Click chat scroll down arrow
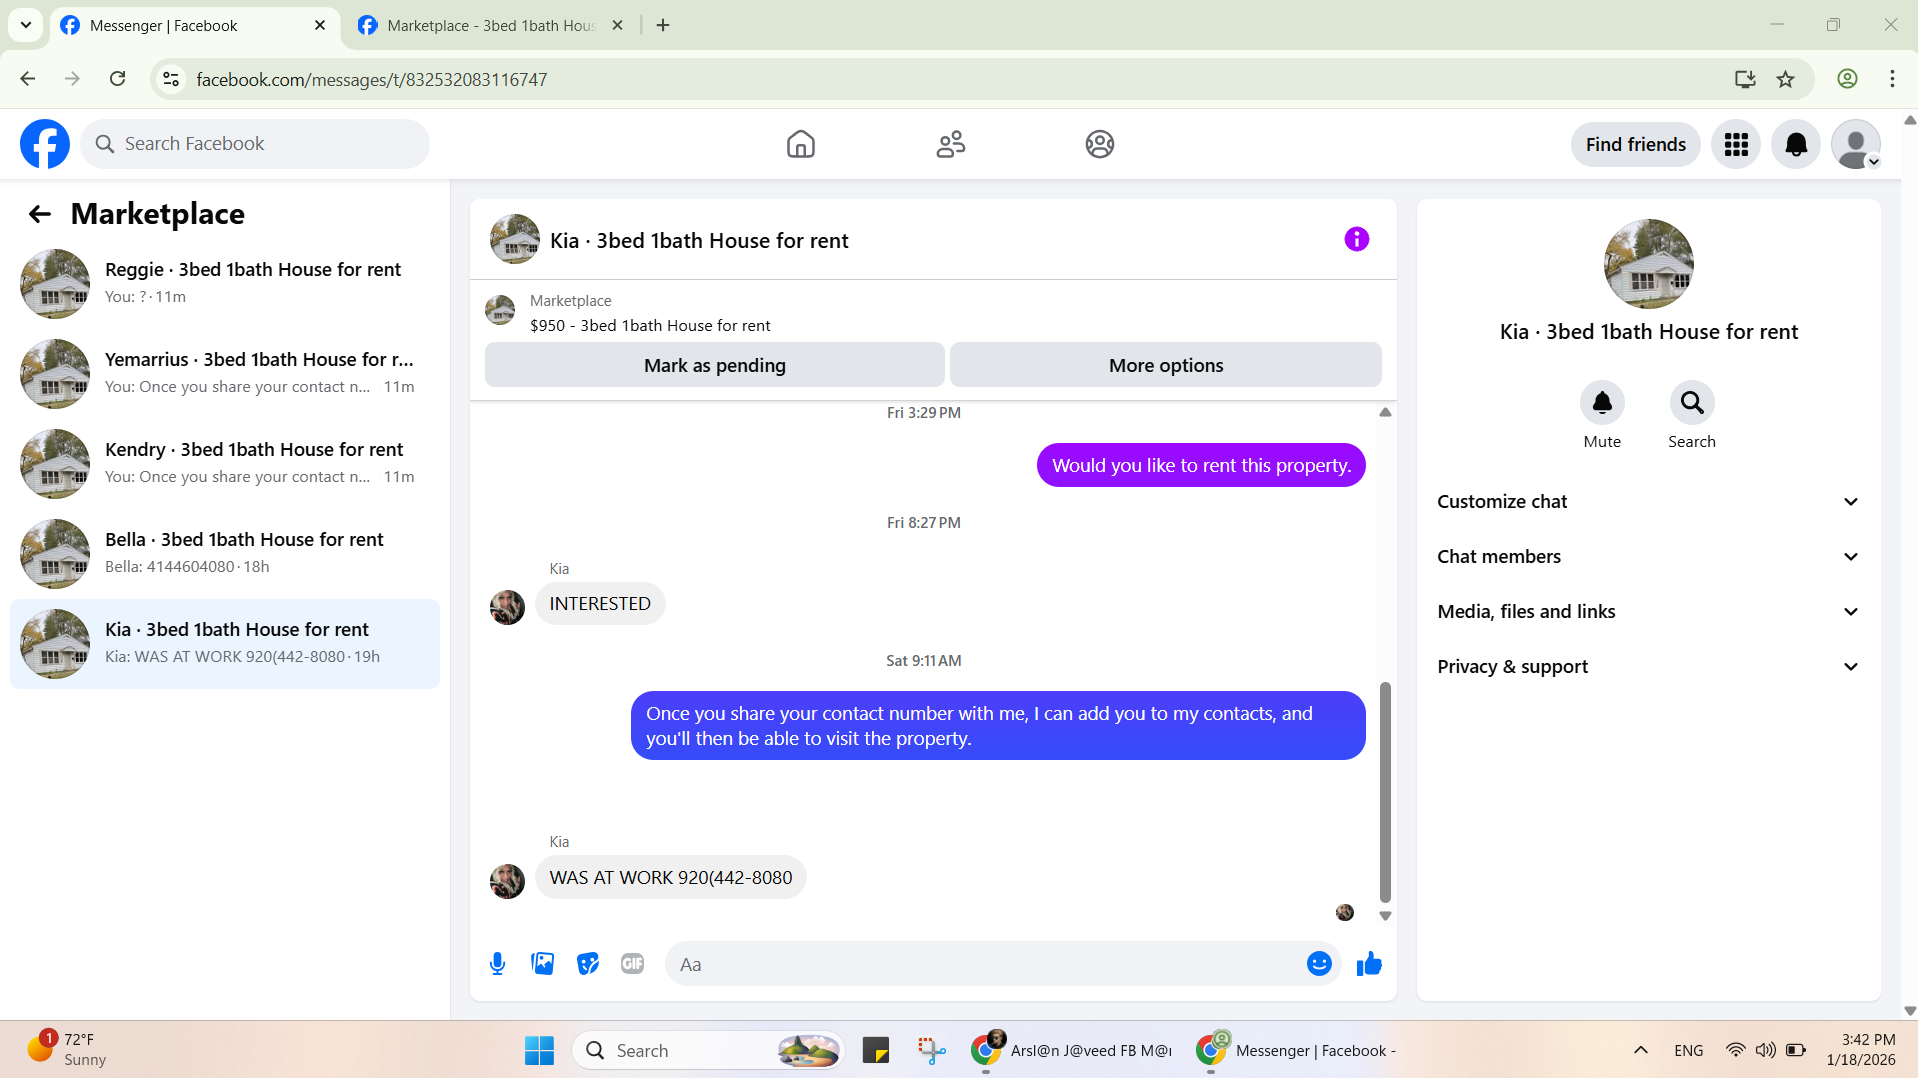The height and width of the screenshot is (1078, 1918). coord(1385,915)
